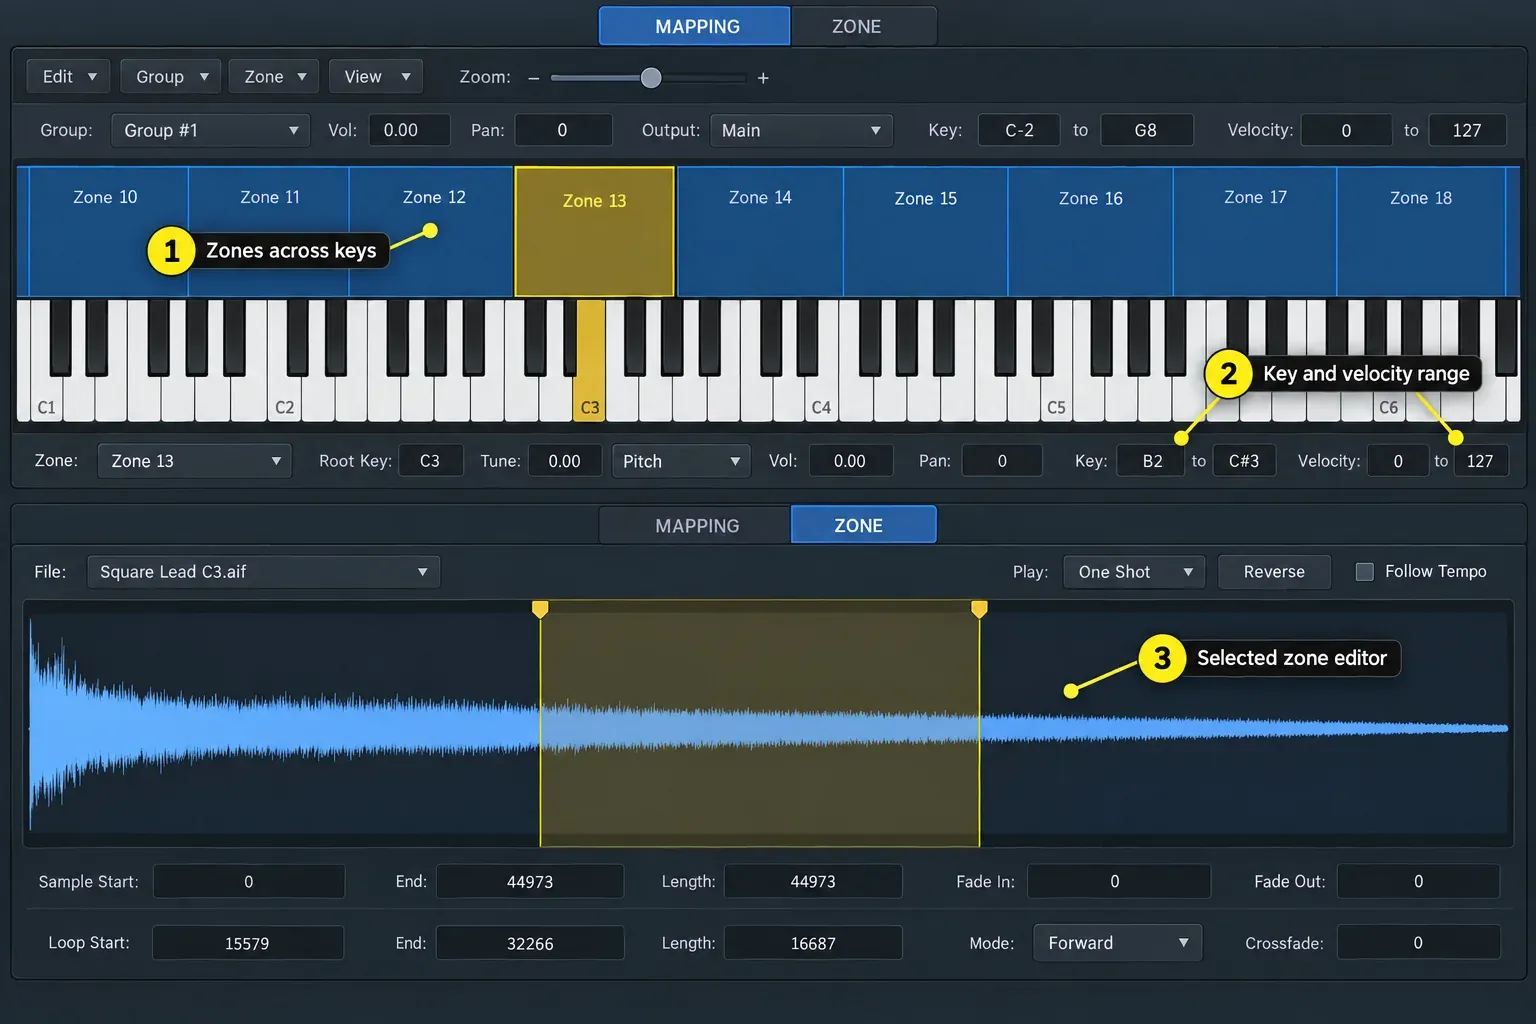Screen dimensions: 1536x1024
Task: Click the C4 piano key
Action: (822, 400)
